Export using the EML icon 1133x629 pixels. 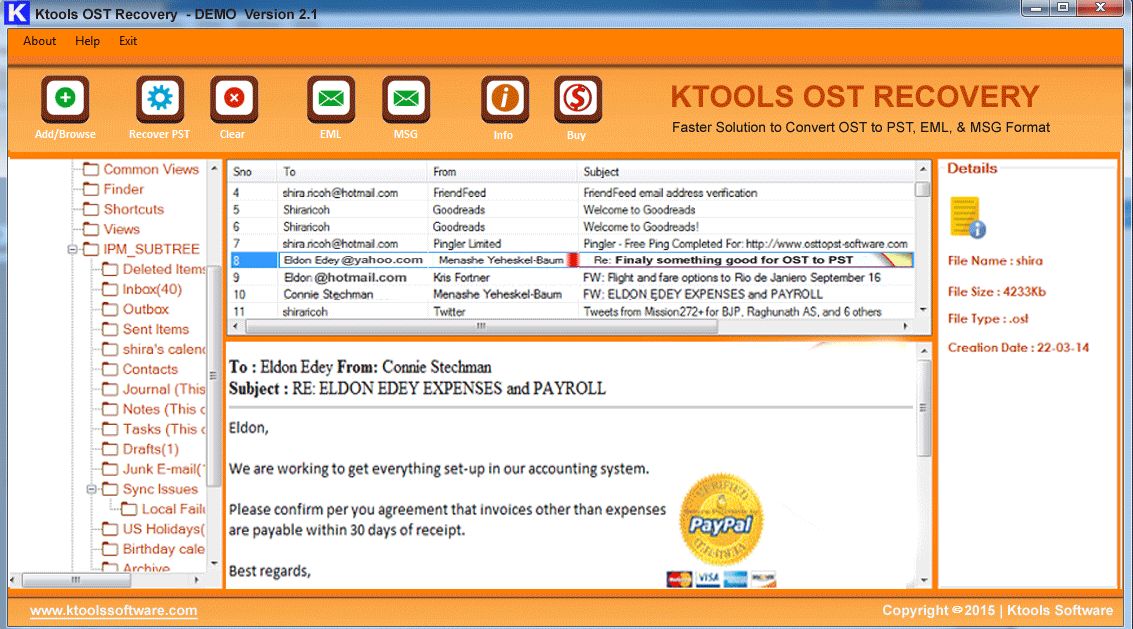[331, 98]
